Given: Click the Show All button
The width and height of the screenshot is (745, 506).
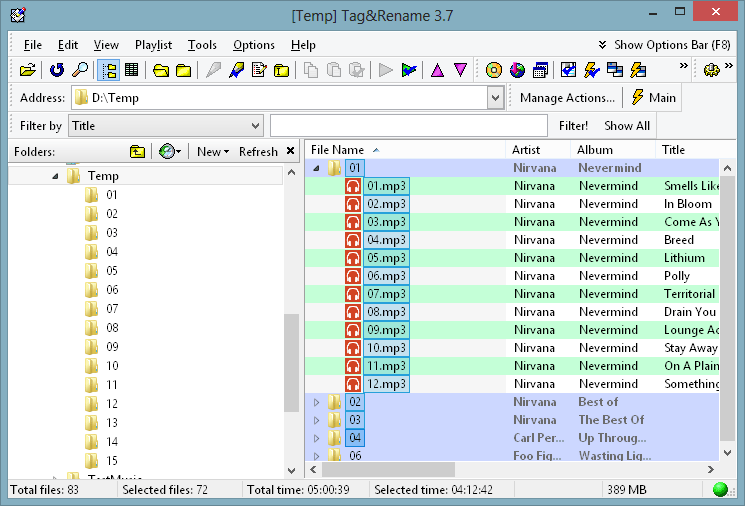Looking at the screenshot, I should click(627, 126).
